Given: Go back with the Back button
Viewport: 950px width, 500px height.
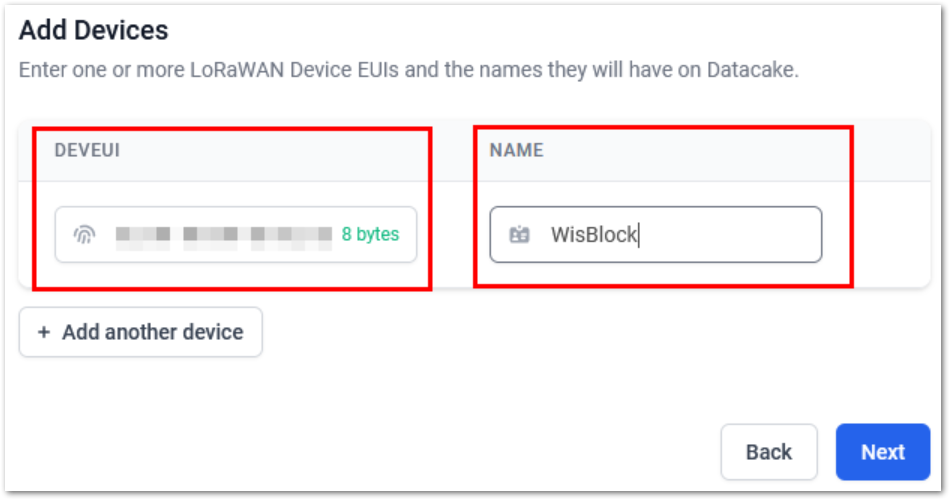Looking at the screenshot, I should pos(768,452).
